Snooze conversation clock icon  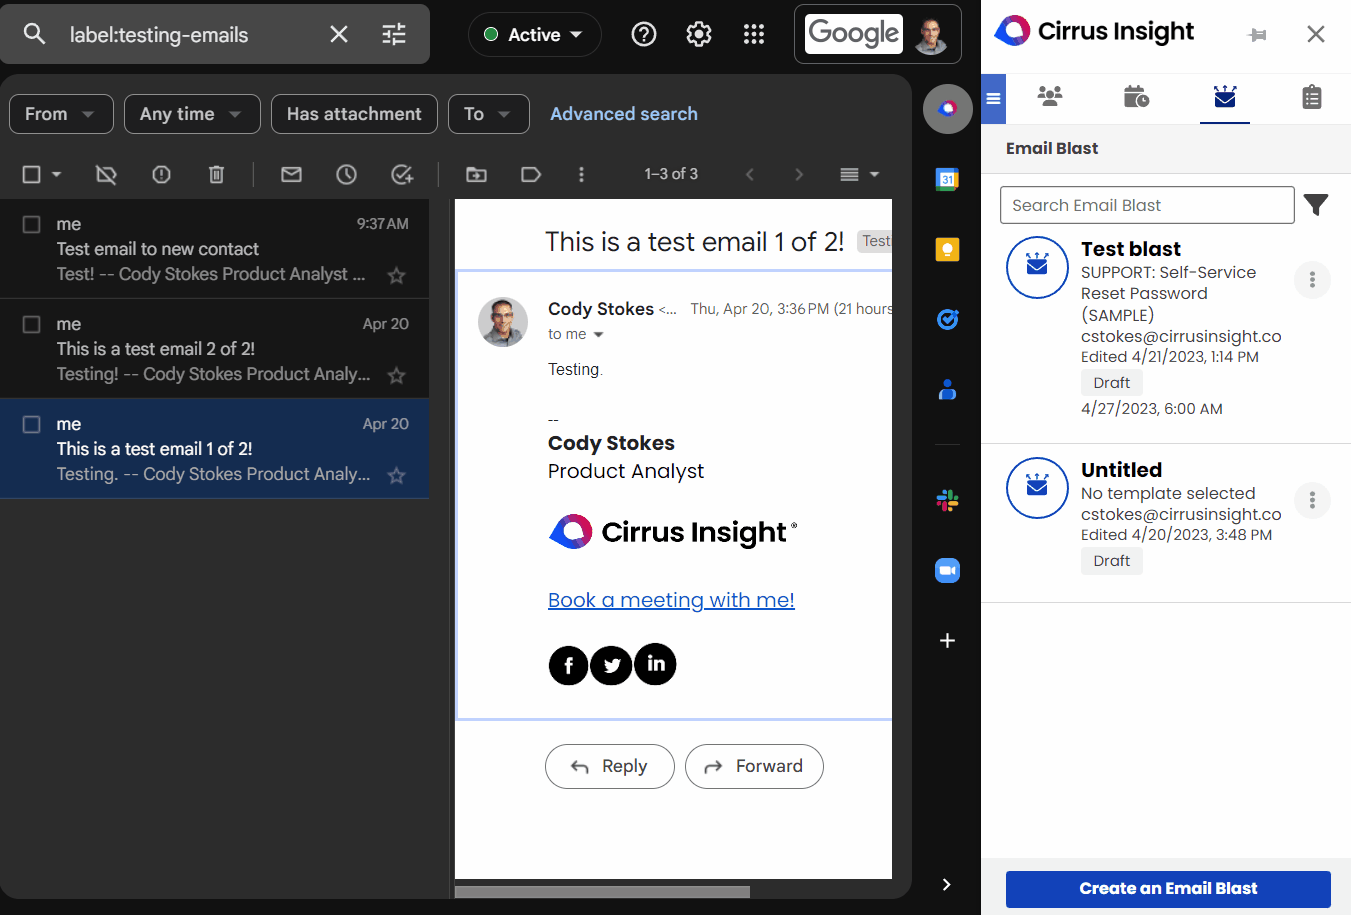pos(346,175)
